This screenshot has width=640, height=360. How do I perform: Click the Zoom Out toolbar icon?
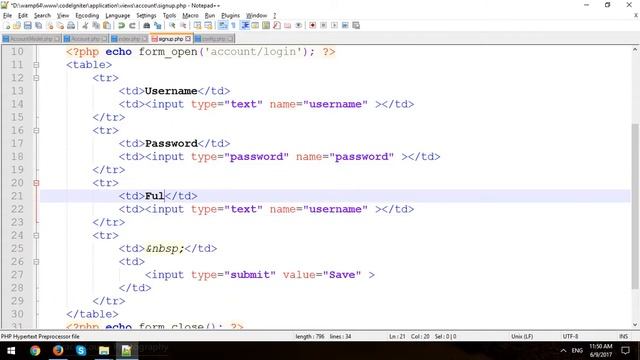pyautogui.click(x=183, y=25)
